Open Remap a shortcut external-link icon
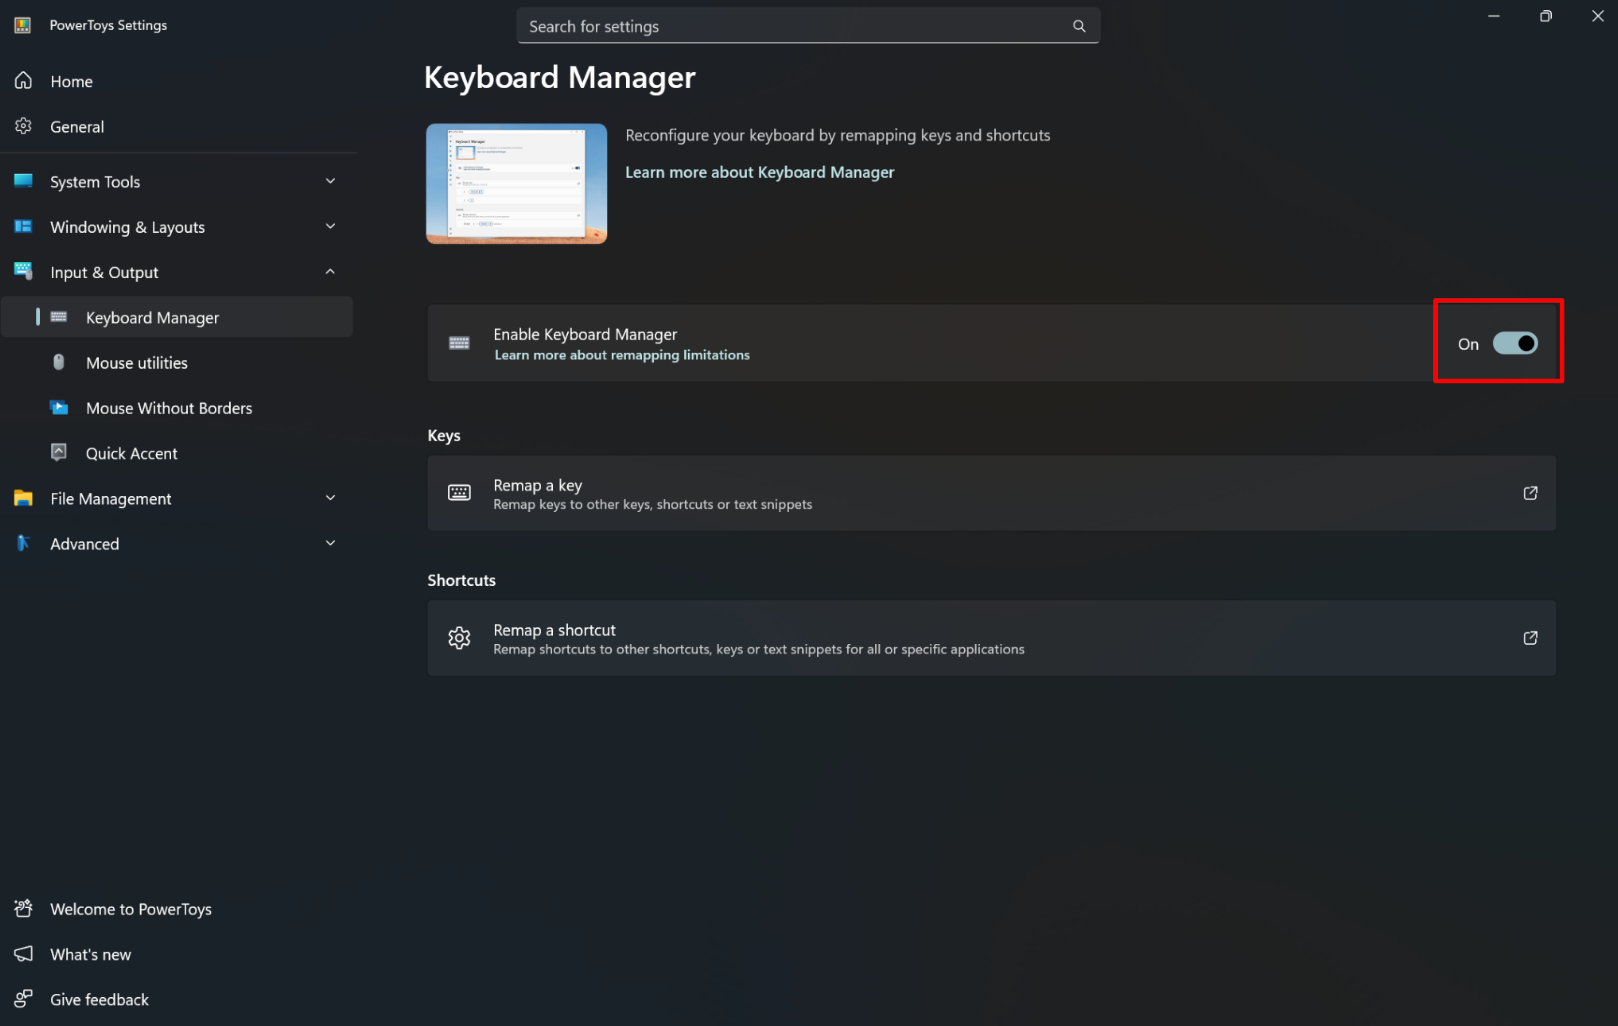1618x1026 pixels. click(1530, 638)
